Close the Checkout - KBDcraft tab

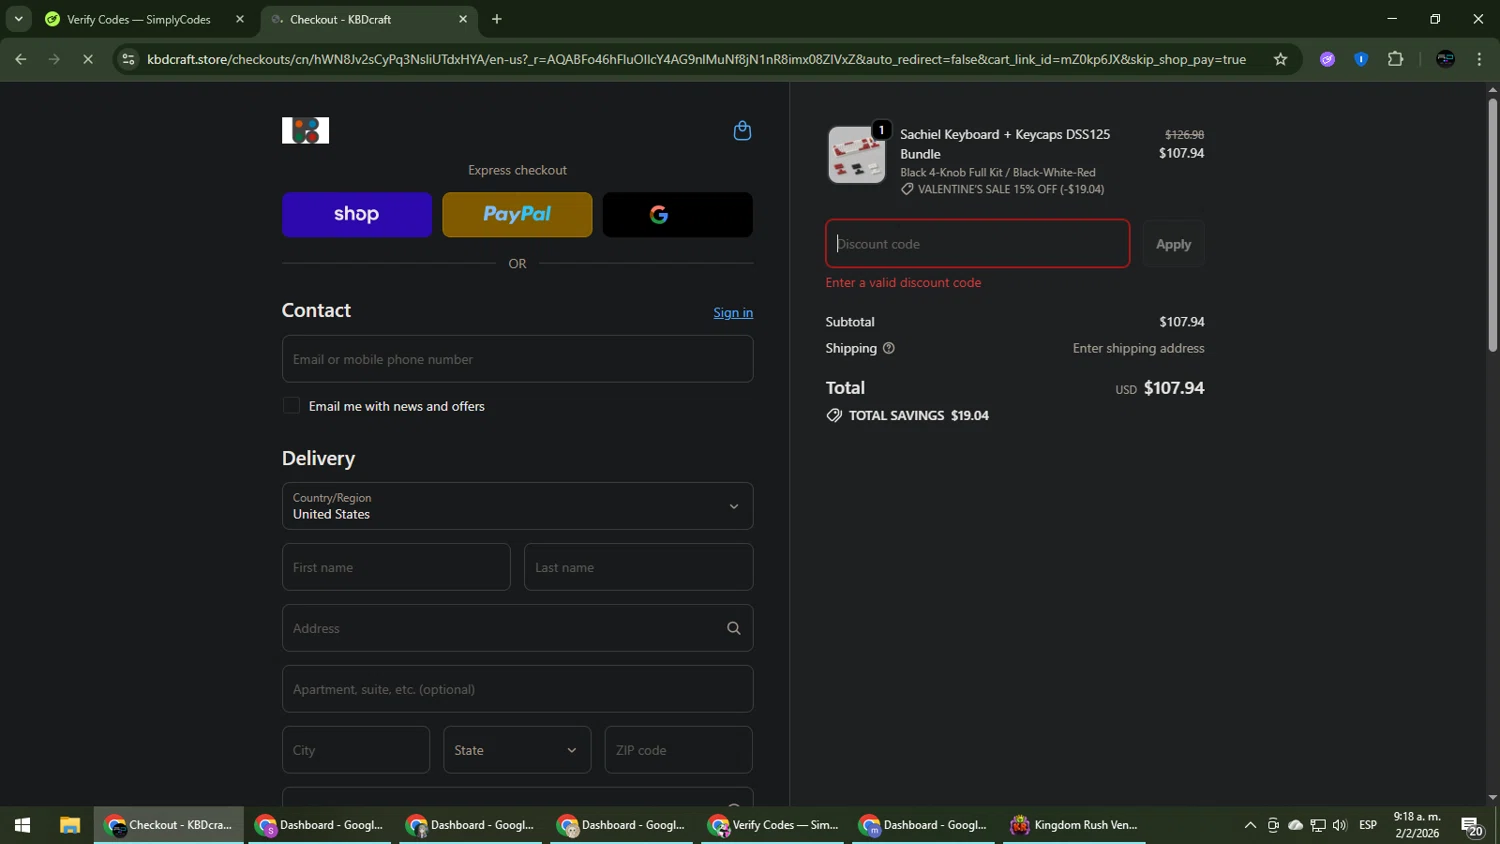click(x=462, y=19)
